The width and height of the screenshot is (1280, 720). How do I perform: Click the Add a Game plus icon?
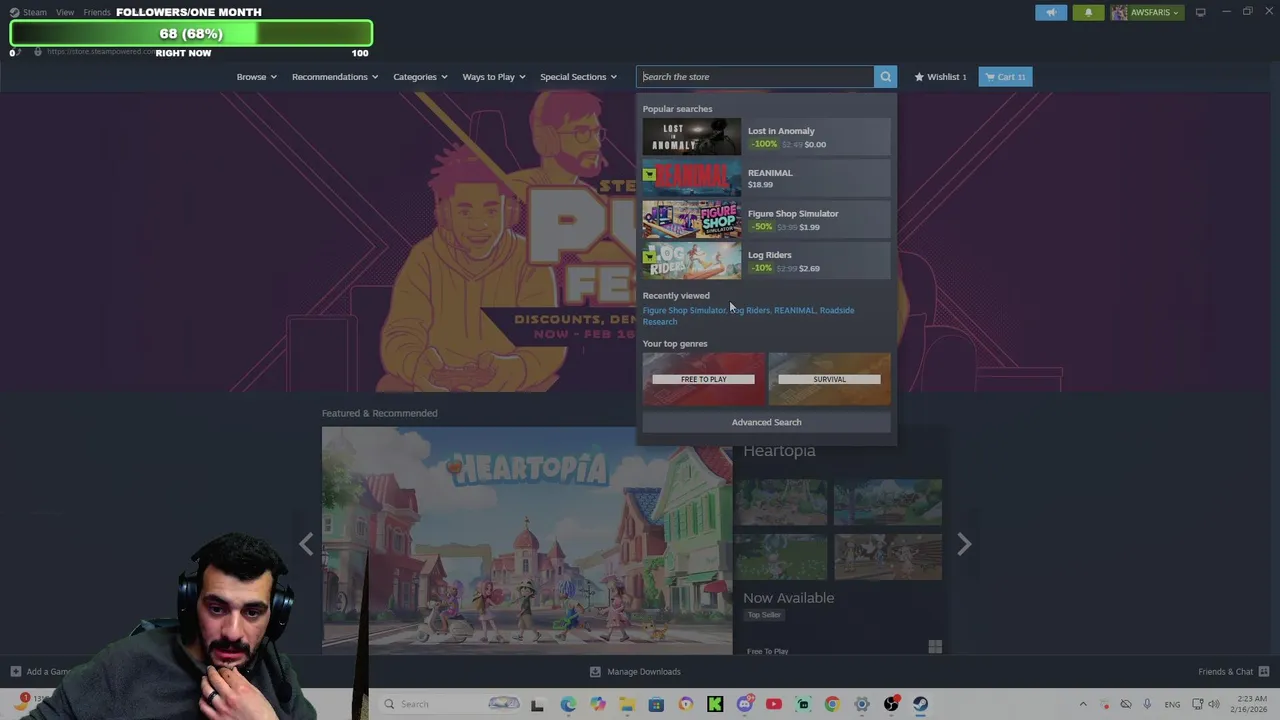15,671
